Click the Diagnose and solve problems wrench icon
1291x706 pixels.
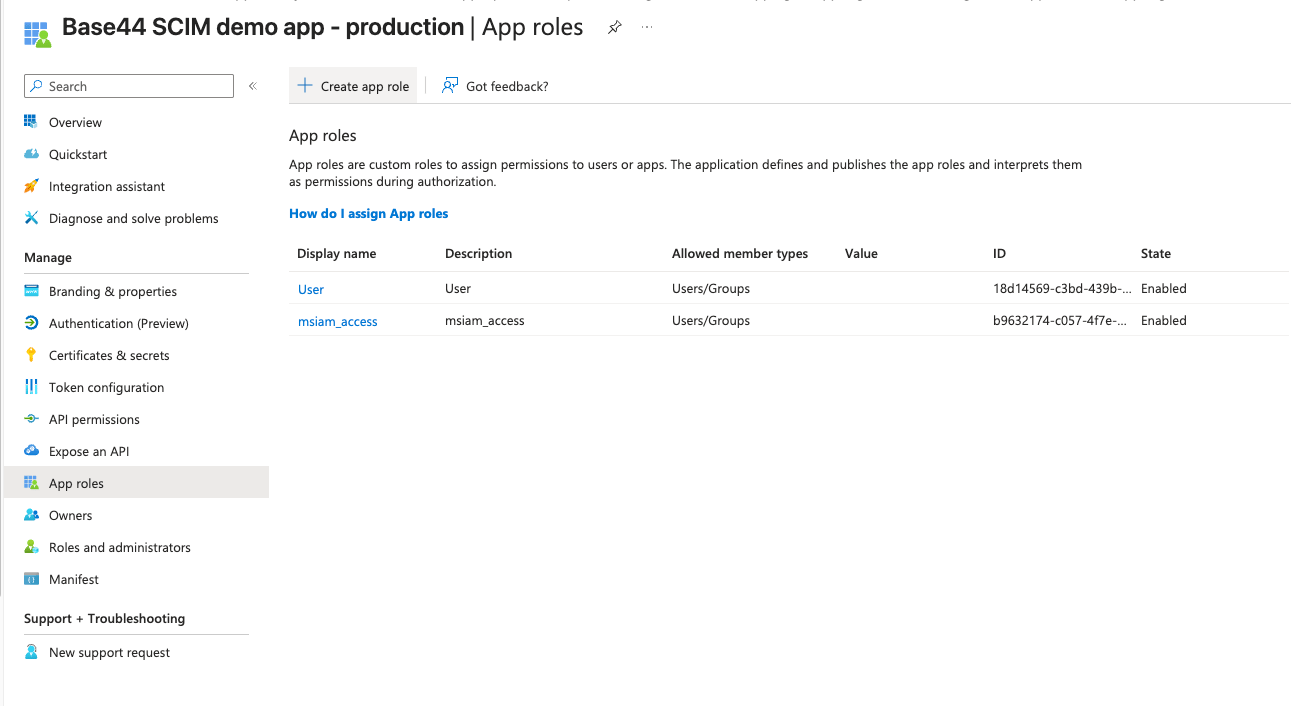pos(31,218)
